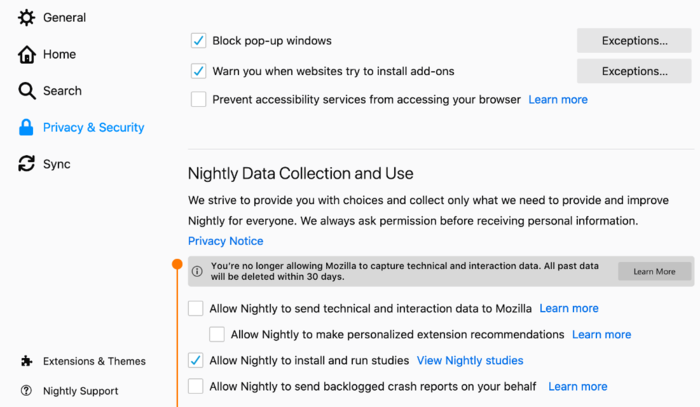This screenshot has width=700, height=407.
Task: Open the View Nightly studies link
Action: click(x=469, y=360)
